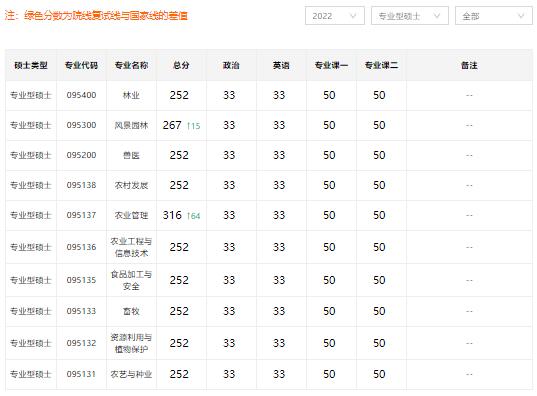Viewport: 537px width, 396px height.
Task: Click the orange note about green scores
Action: pyautogui.click(x=96, y=16)
